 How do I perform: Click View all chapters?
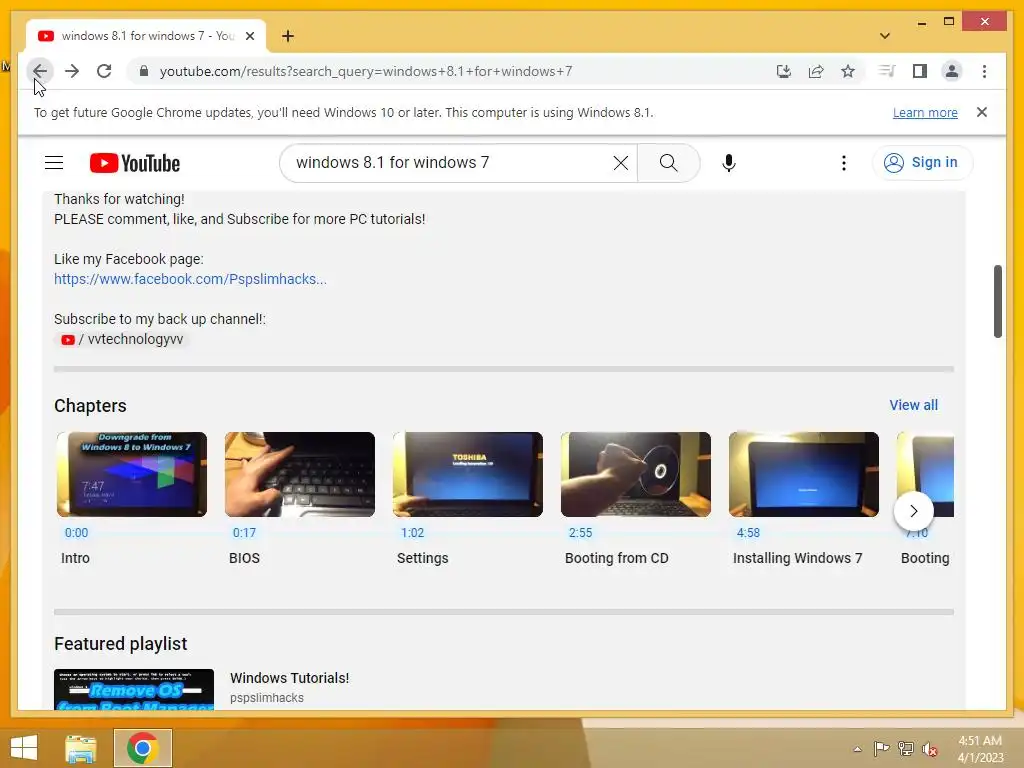tap(913, 405)
